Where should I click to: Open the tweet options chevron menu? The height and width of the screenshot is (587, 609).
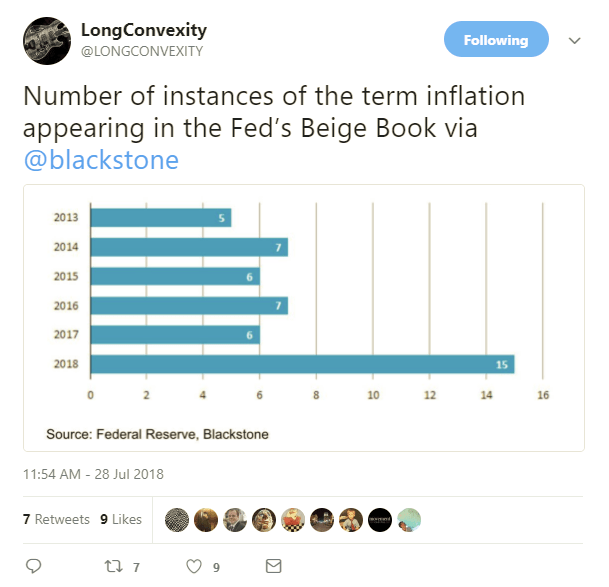coord(575,40)
